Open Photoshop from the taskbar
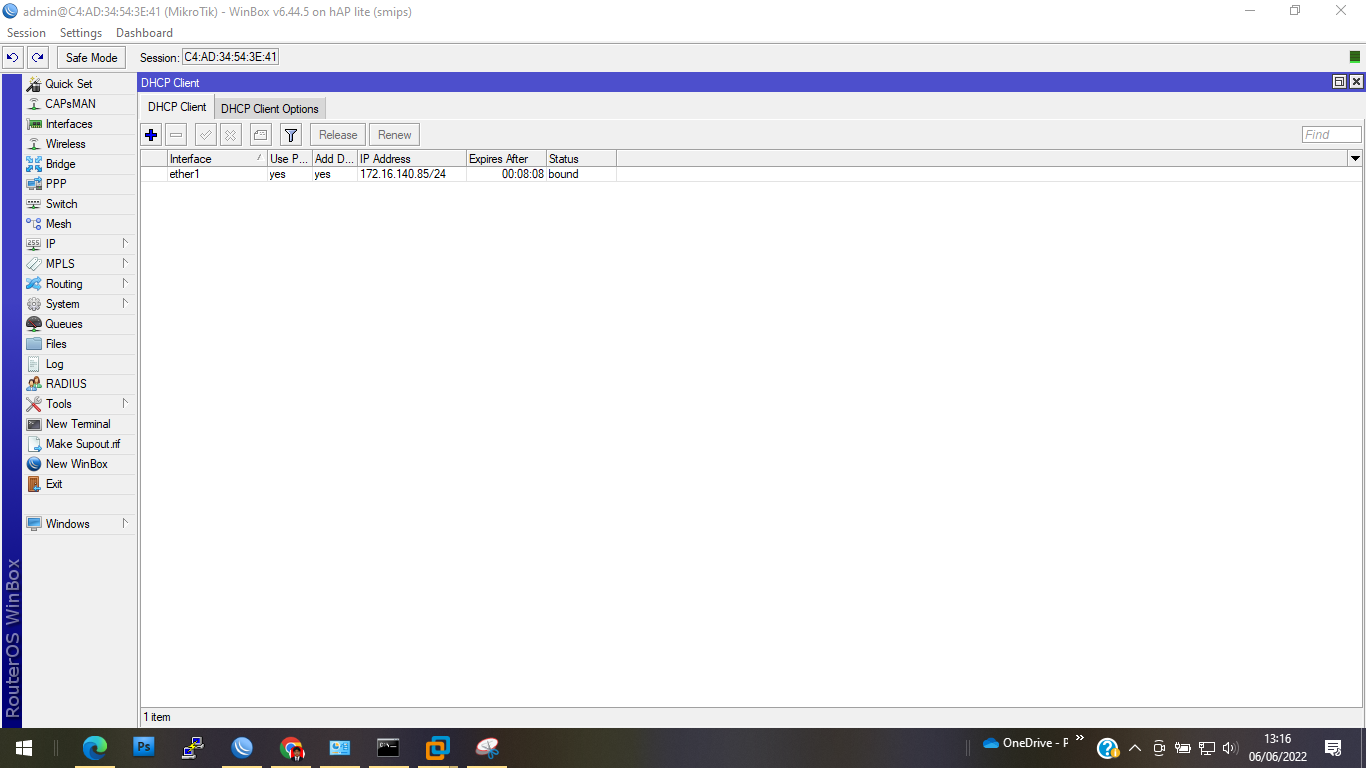Screen dimensions: 1366x768 pyautogui.click(x=144, y=748)
